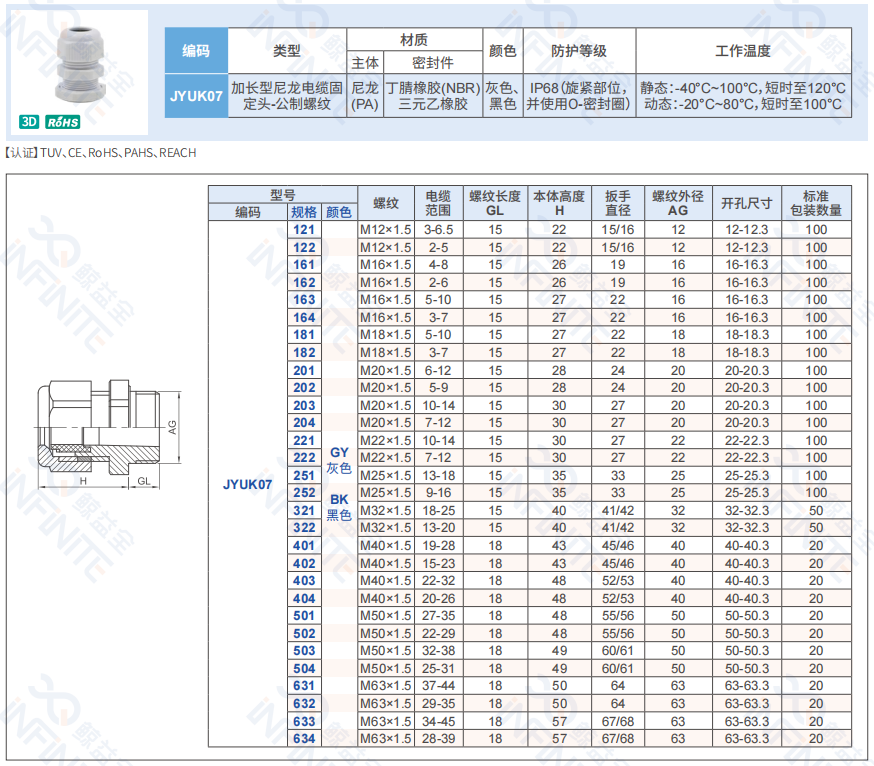This screenshot has height=766, width=874.
Task: Click wrench size 67/68 in row 633
Action: pos(618,721)
